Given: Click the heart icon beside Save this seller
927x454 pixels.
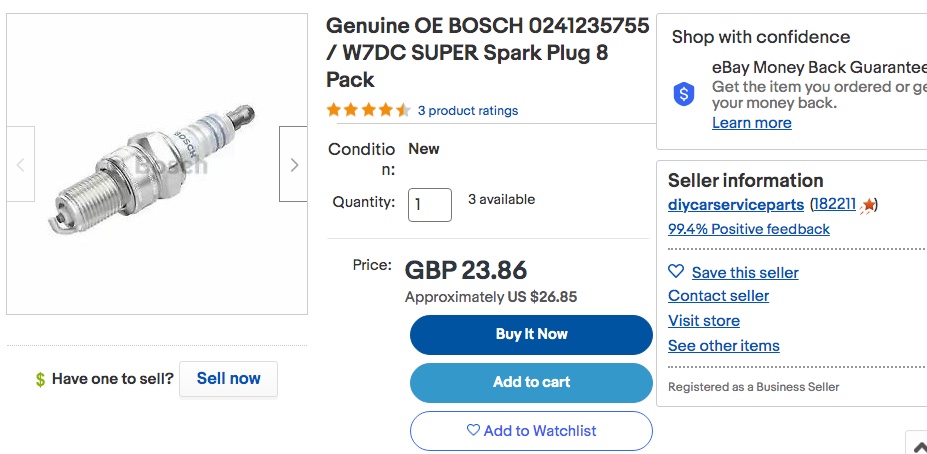Looking at the screenshot, I should [676, 271].
